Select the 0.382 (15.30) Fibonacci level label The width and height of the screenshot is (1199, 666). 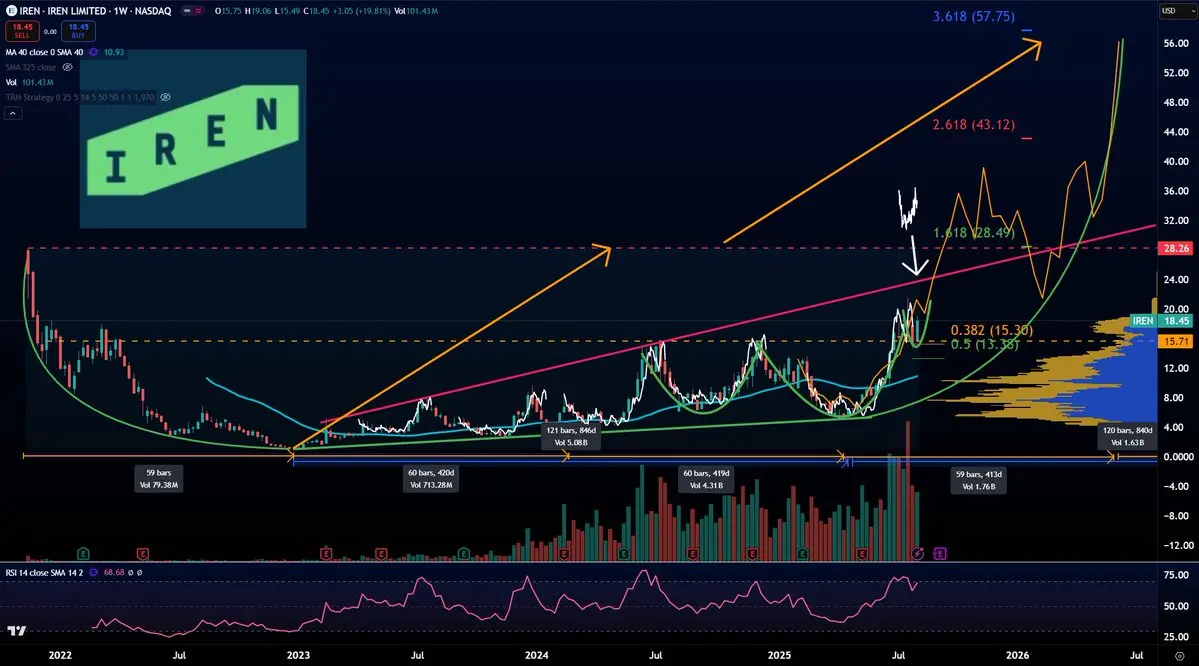pyautogui.click(x=991, y=330)
